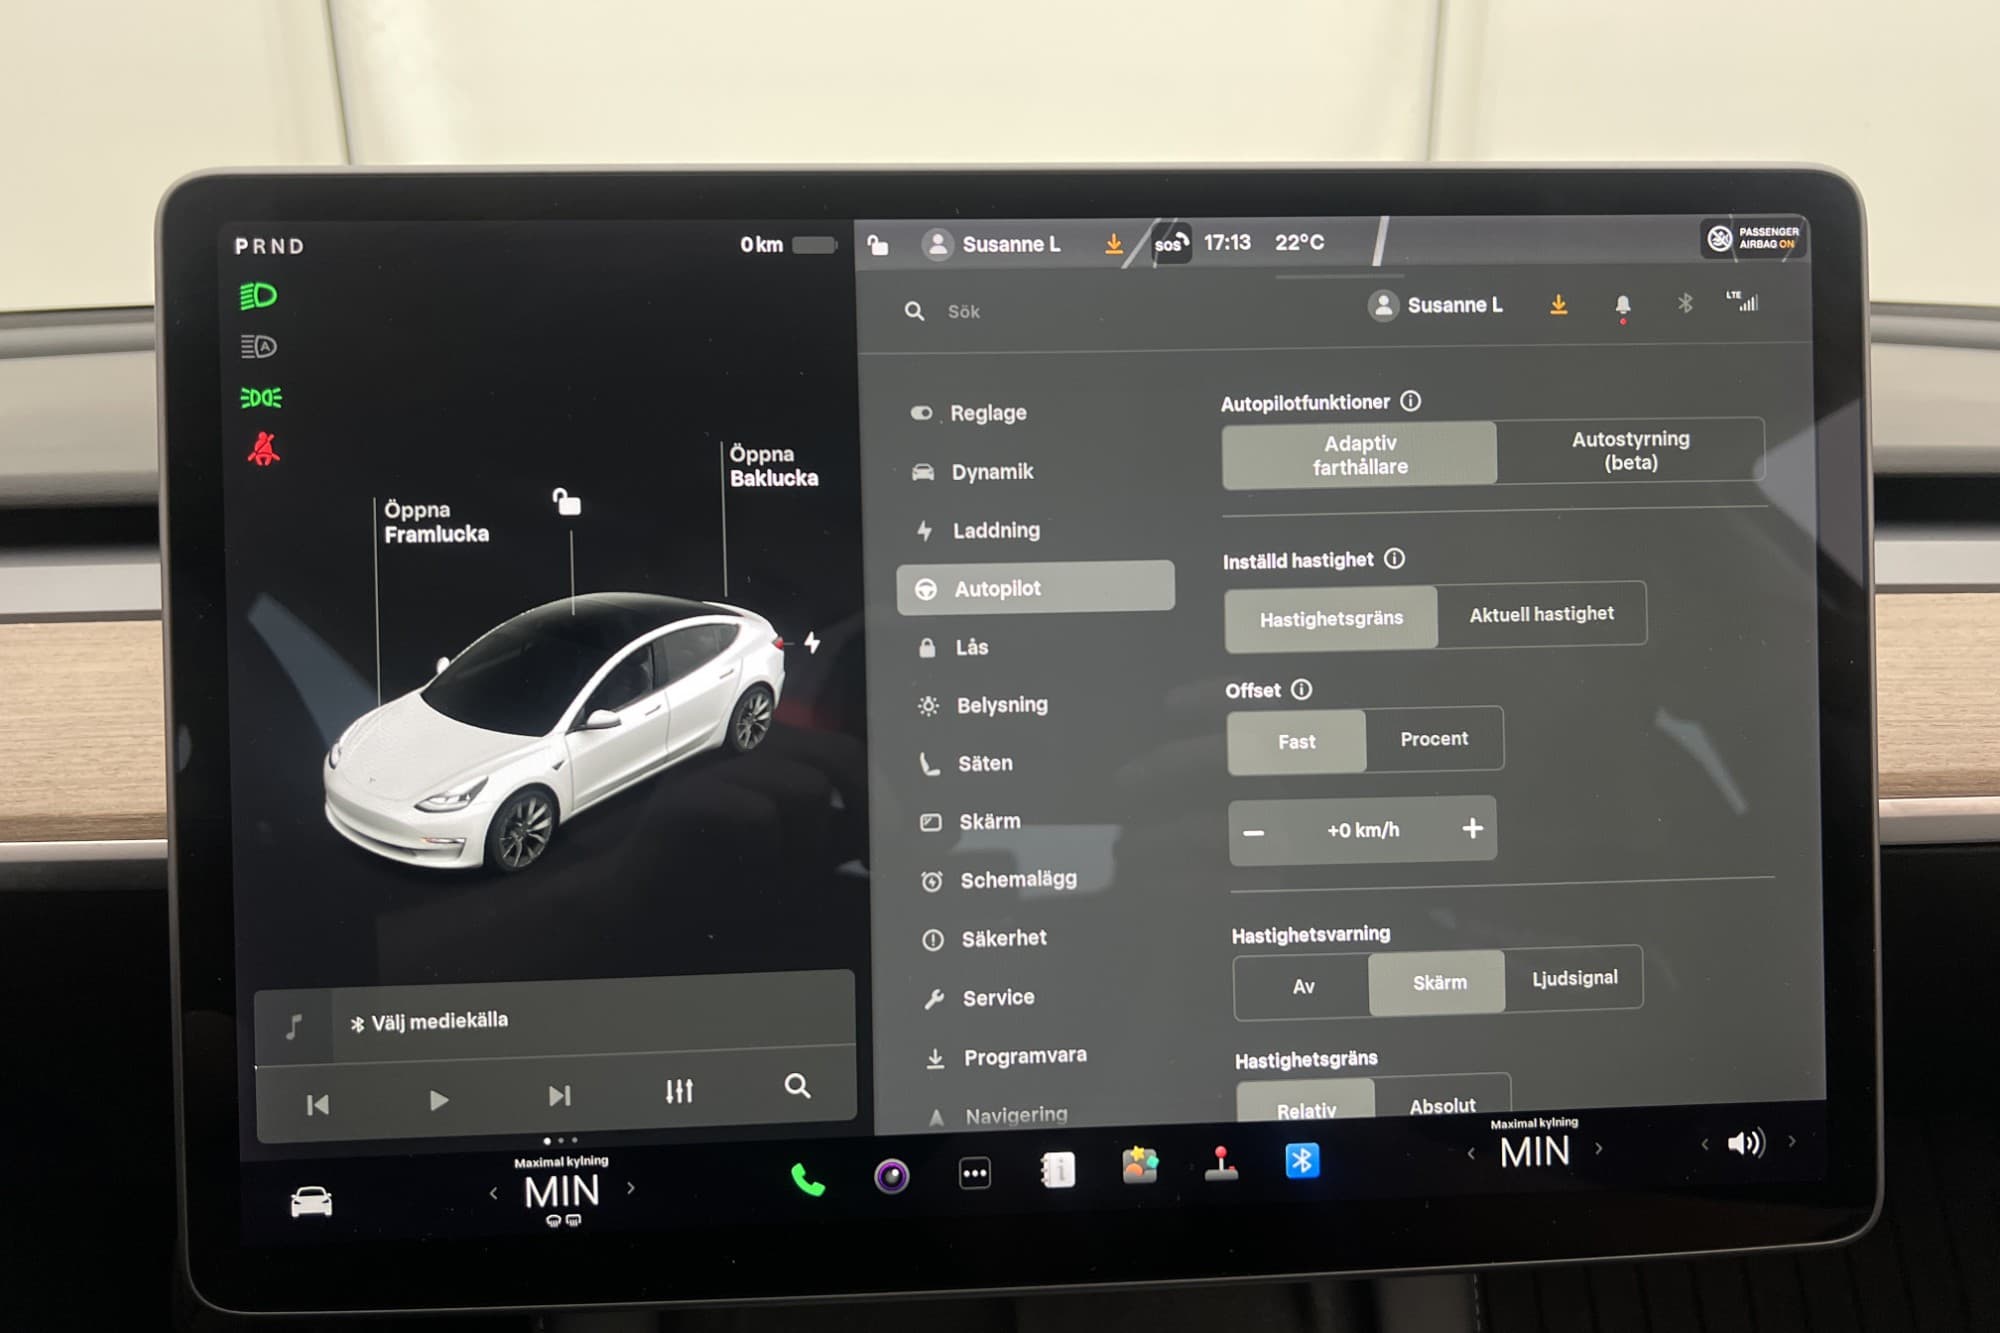Open the joystick Arcade icon

point(1221,1163)
